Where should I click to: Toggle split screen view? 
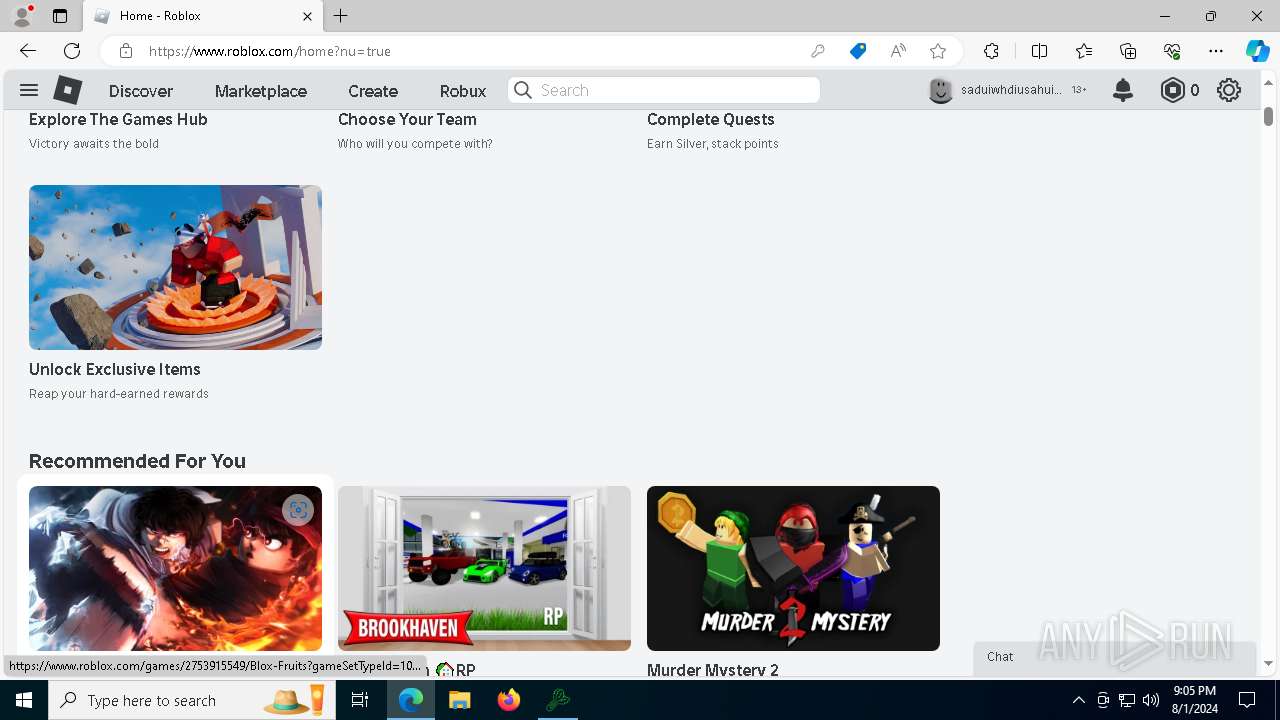[1039, 51]
